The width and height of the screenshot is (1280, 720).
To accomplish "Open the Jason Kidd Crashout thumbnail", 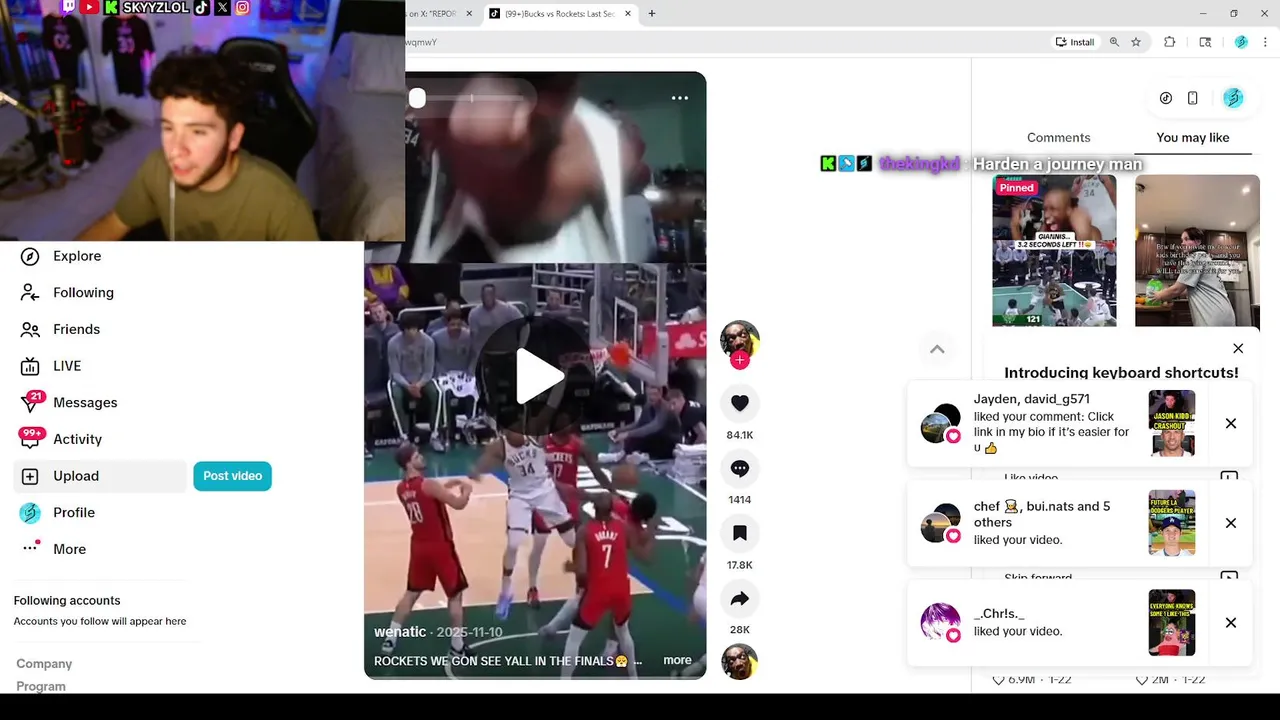I will click(1172, 423).
